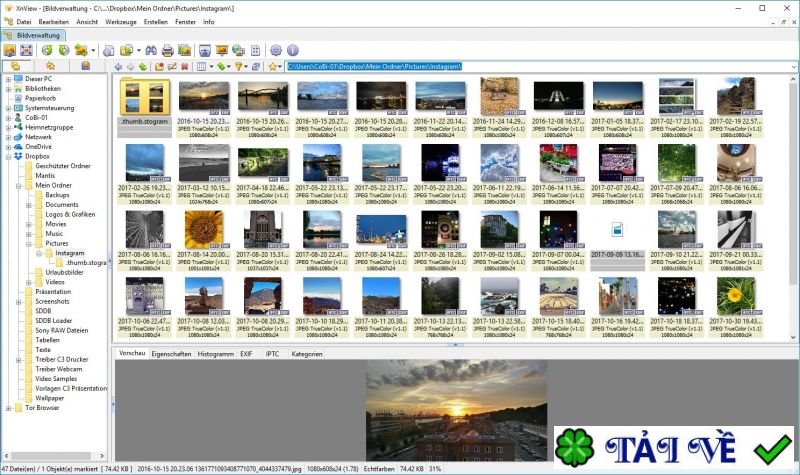Select the Screenshots folder in tree
Image resolution: width=800 pixels, height=475 pixels.
(52, 301)
